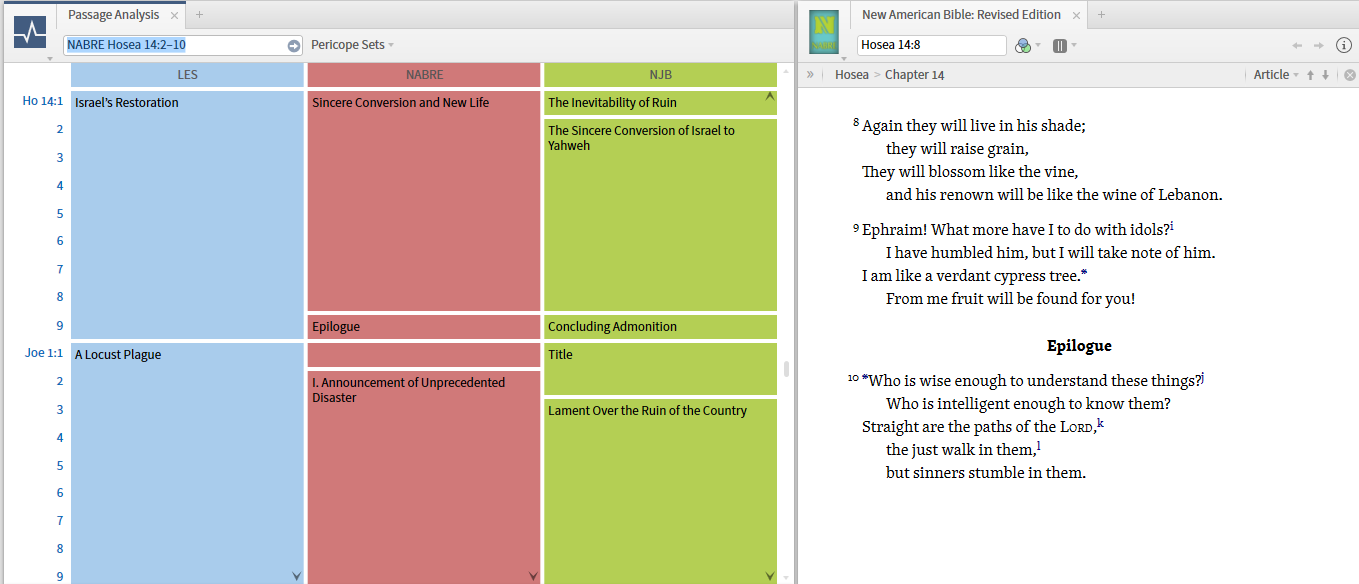The width and height of the screenshot is (1359, 584).
Task: Open the Passage Analysis panel menu arrow
Action: [x=50, y=59]
